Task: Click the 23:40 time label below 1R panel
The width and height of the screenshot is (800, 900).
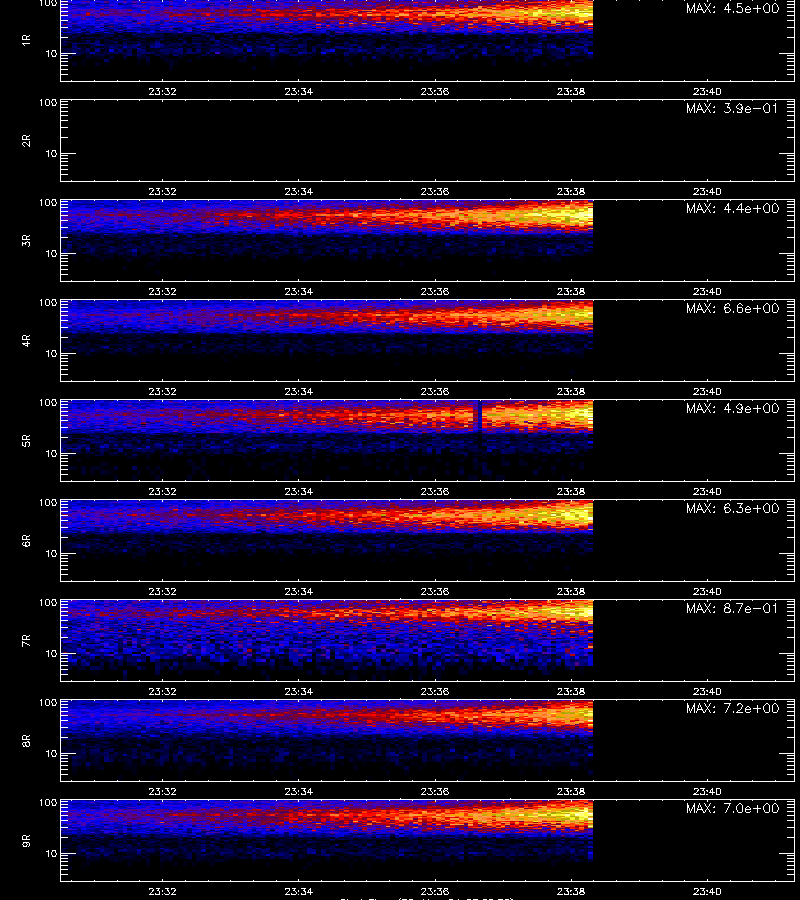Action: pos(707,91)
